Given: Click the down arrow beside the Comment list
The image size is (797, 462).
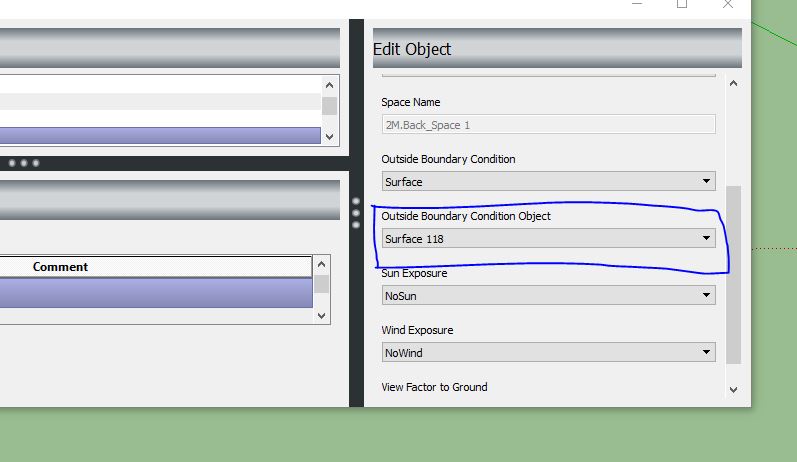Looking at the screenshot, I should pos(321,316).
